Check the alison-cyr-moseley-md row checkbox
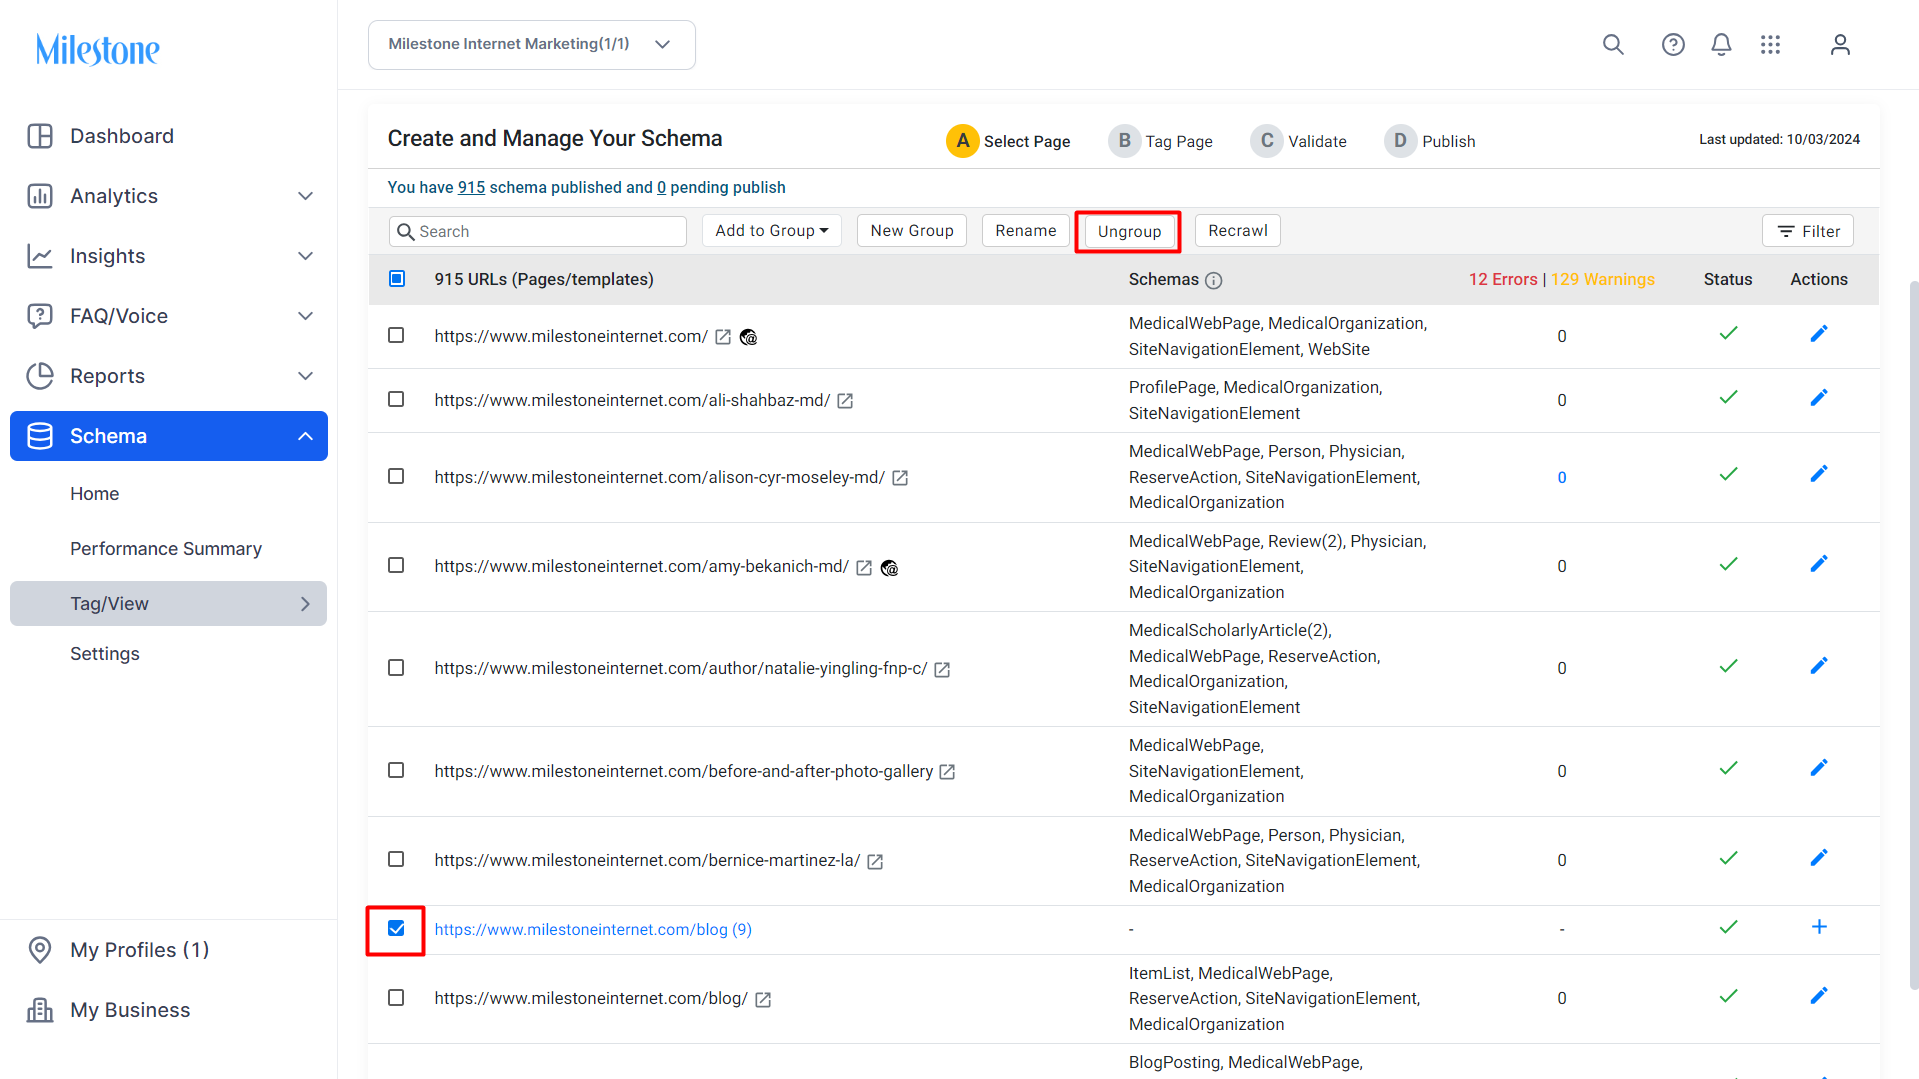This screenshot has width=1919, height=1079. [x=396, y=477]
